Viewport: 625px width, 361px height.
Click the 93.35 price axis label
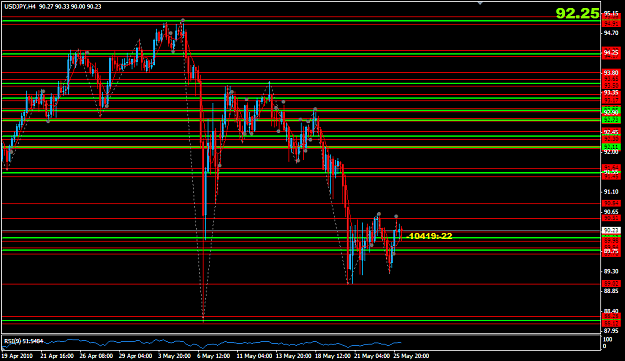(611, 92)
